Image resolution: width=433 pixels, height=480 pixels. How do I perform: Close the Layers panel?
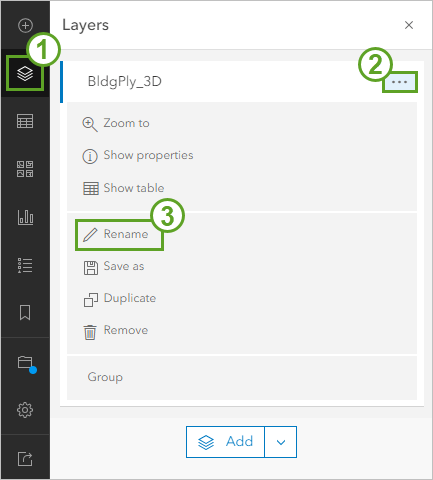tap(409, 25)
